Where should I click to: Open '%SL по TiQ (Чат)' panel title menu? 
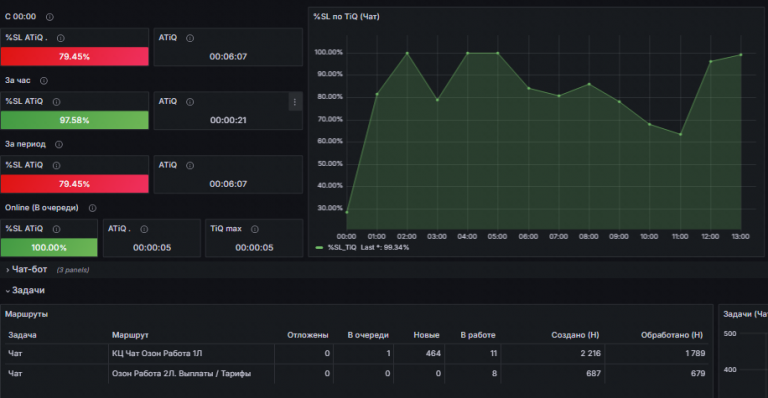click(x=346, y=17)
